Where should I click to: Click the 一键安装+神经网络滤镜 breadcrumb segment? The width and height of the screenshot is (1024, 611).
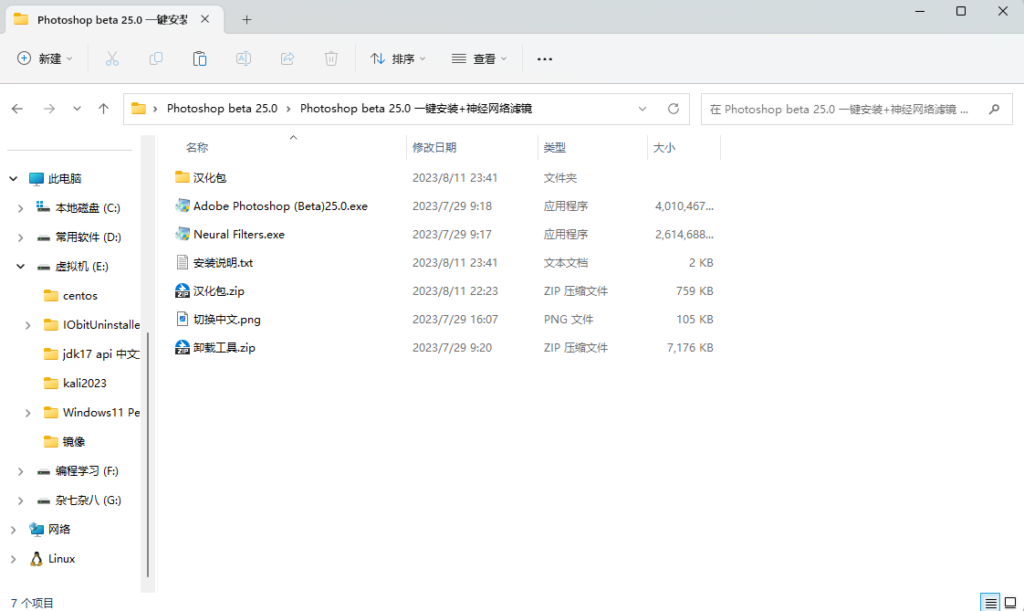pyautogui.click(x=416, y=108)
